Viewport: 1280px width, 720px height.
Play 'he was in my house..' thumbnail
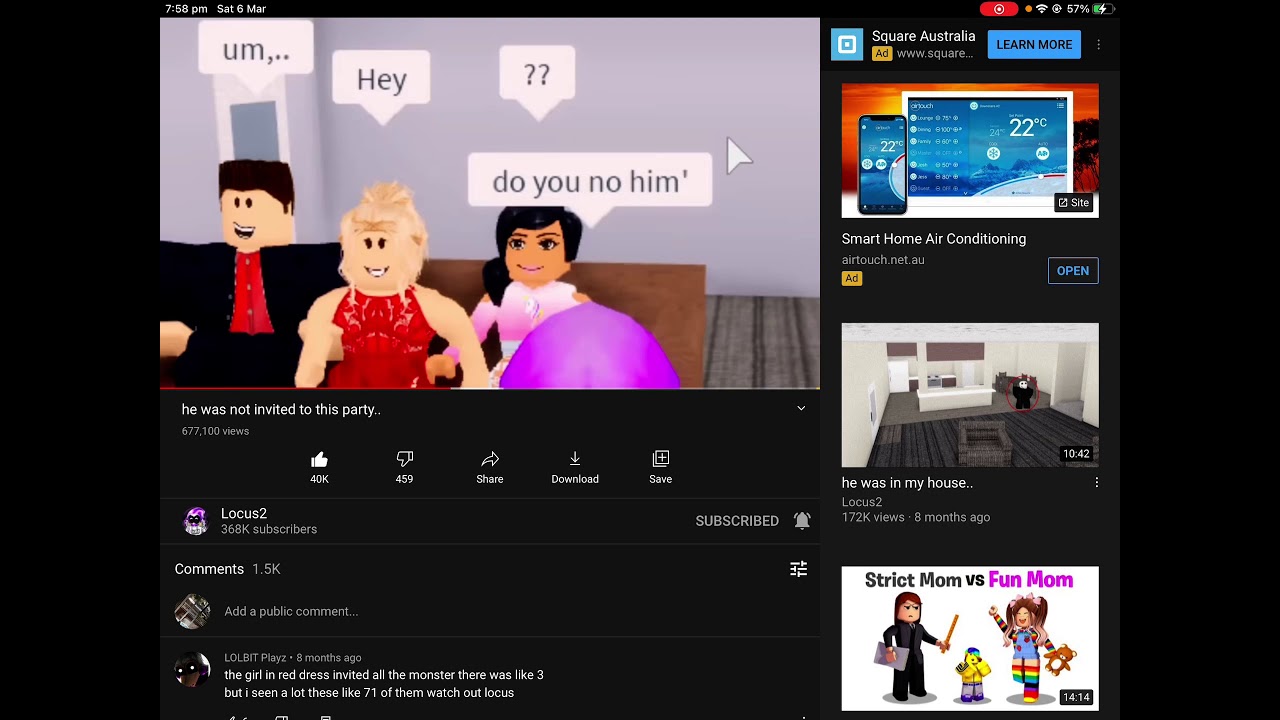[970, 395]
